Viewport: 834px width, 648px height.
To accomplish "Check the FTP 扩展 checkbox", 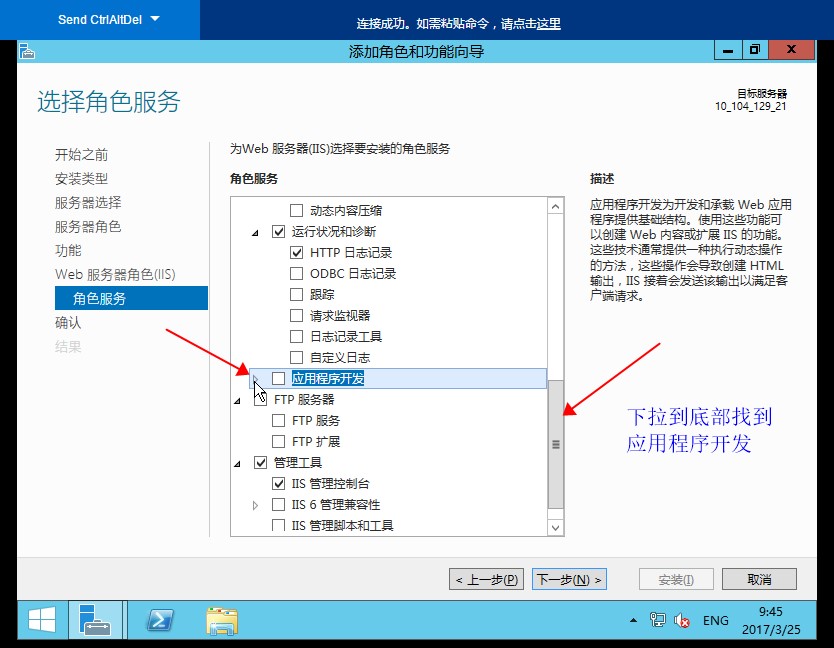I will coord(278,442).
